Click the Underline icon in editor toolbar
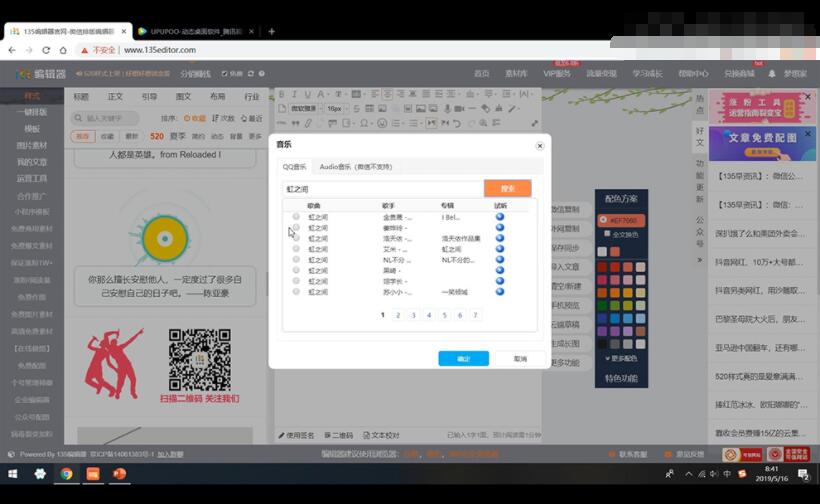The width and height of the screenshot is (820, 504). click(308, 94)
